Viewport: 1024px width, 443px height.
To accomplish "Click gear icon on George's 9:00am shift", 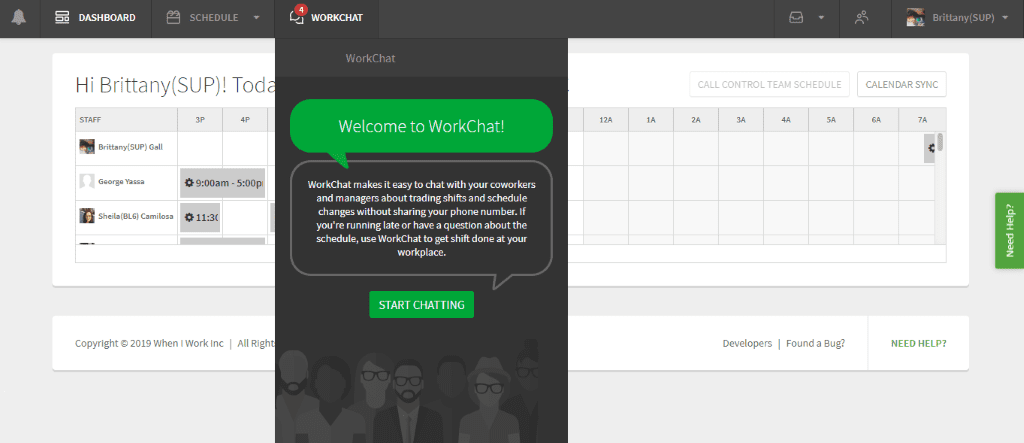I will [189, 183].
